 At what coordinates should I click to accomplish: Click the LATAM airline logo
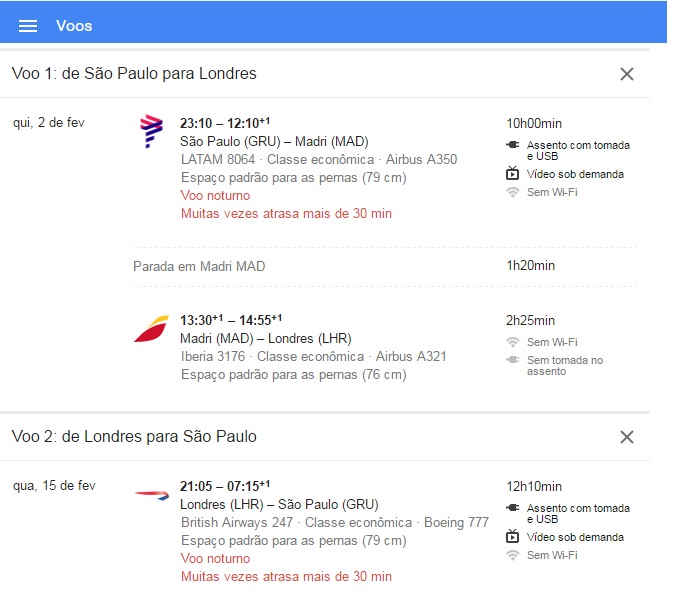152,131
